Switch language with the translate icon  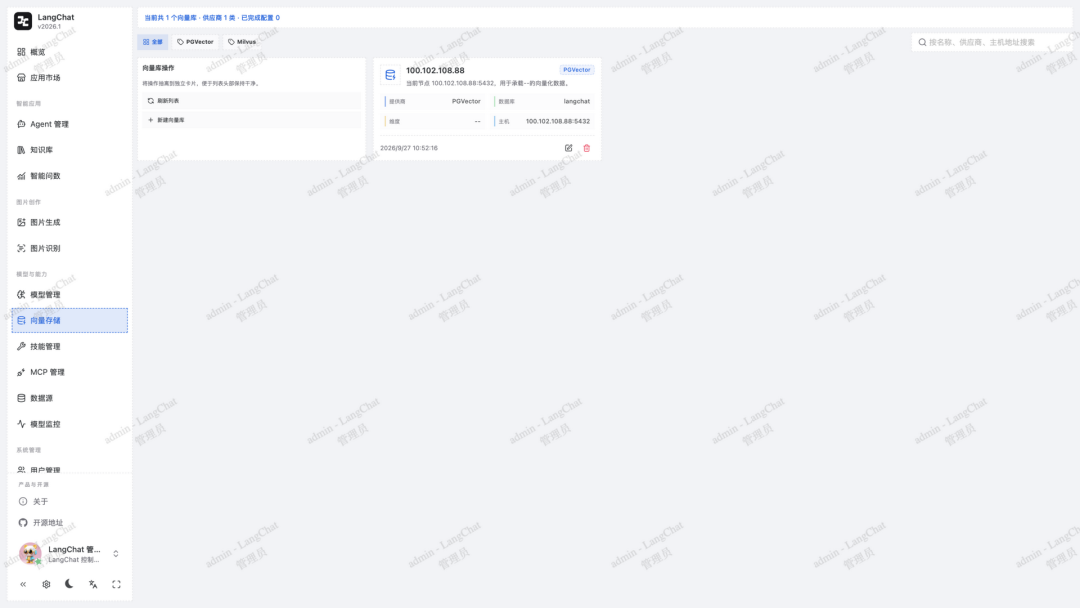93,584
